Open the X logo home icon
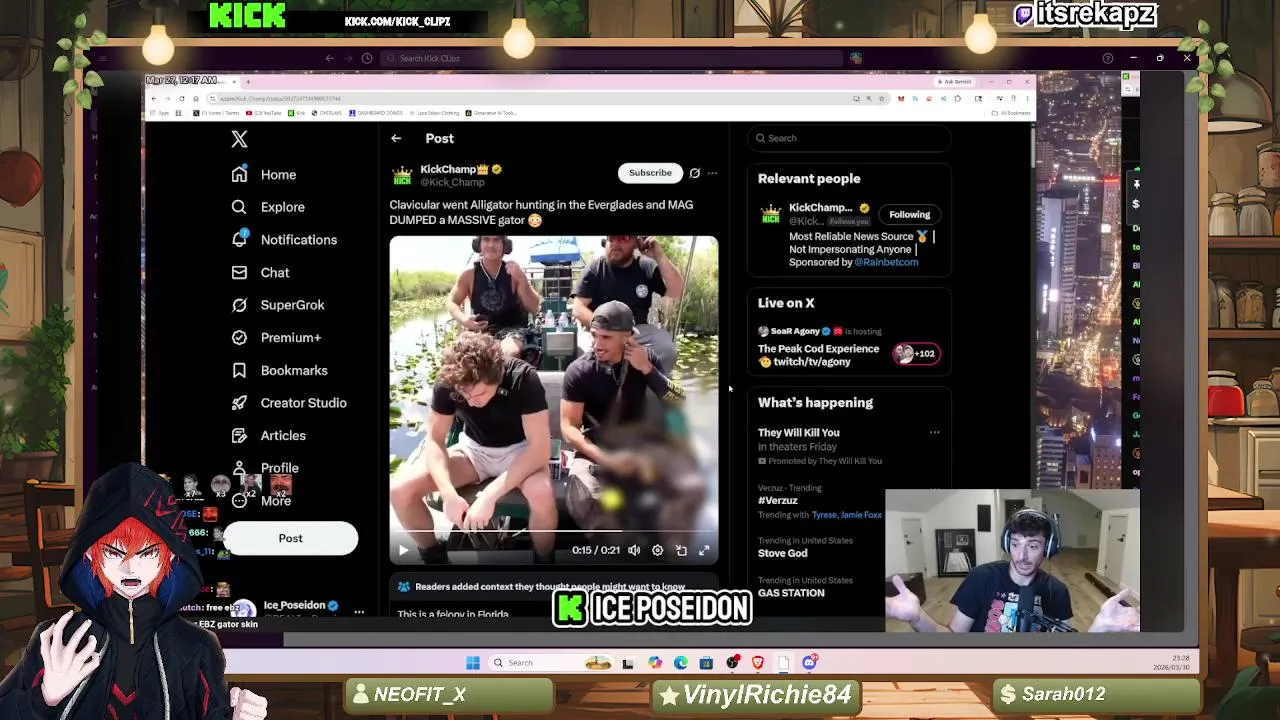1280x720 pixels. 239,139
